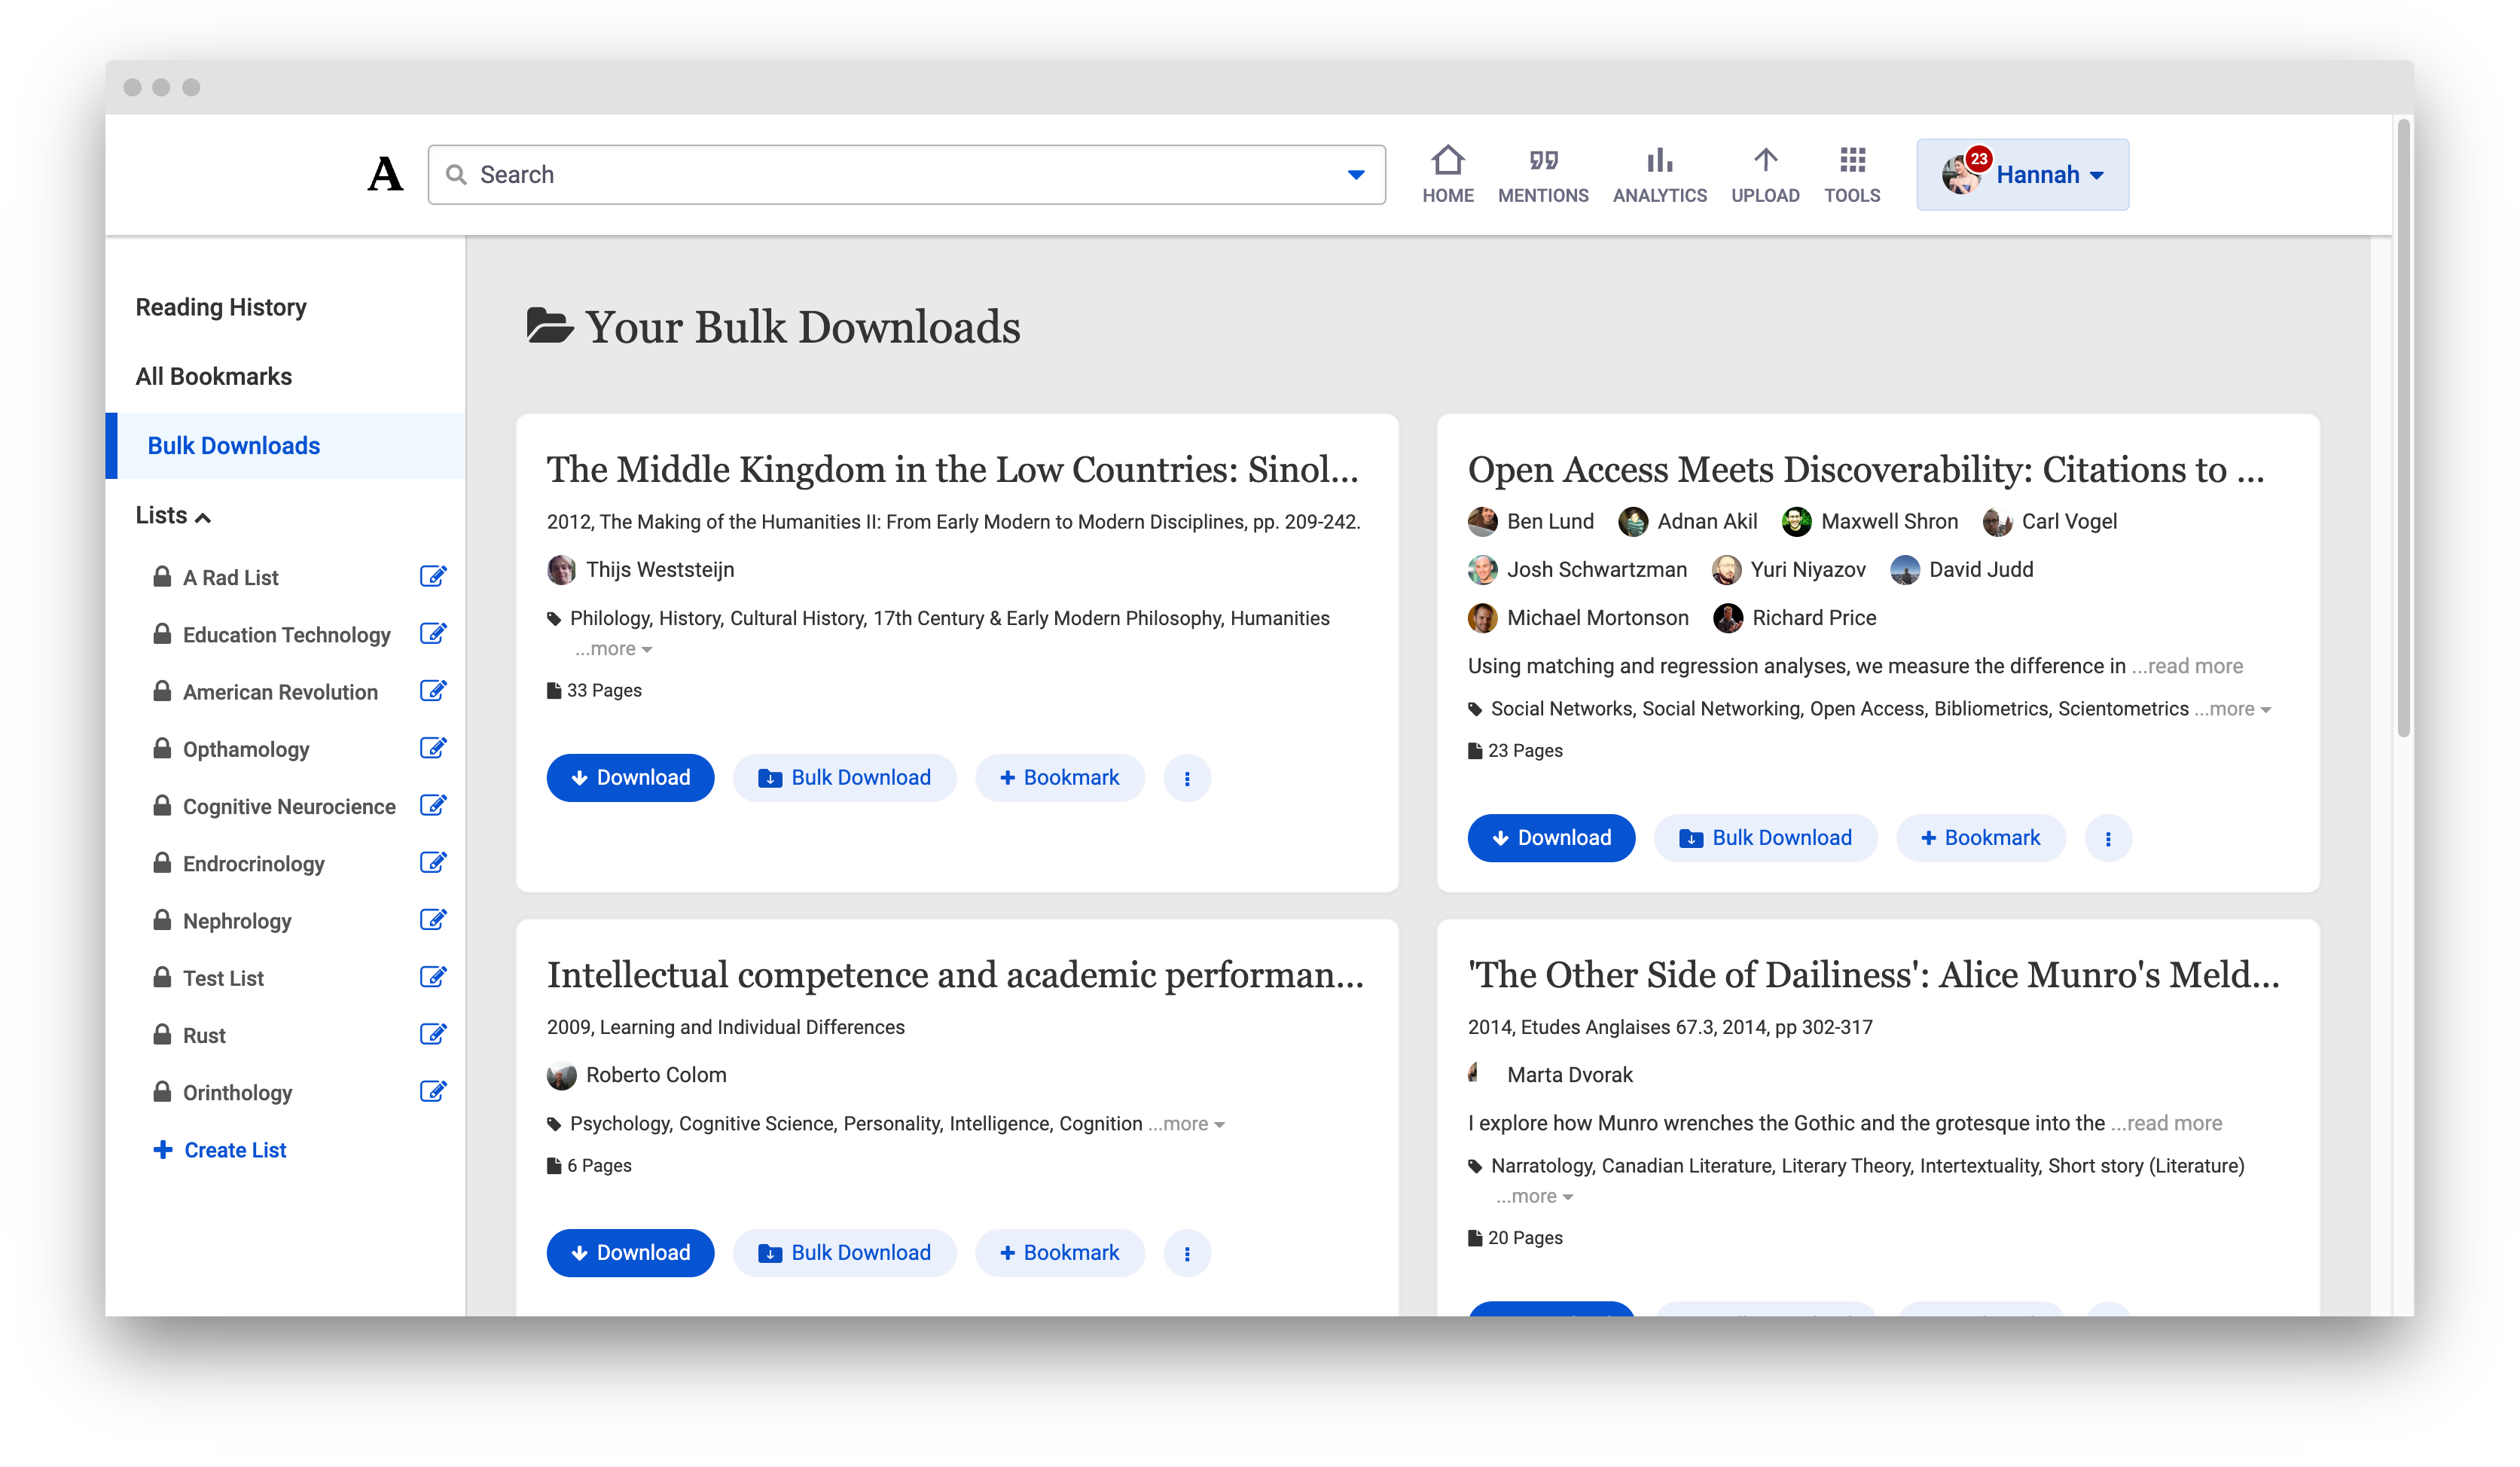Open the Education Technology list
Viewport: 2520px width, 1467px height.
[286, 634]
